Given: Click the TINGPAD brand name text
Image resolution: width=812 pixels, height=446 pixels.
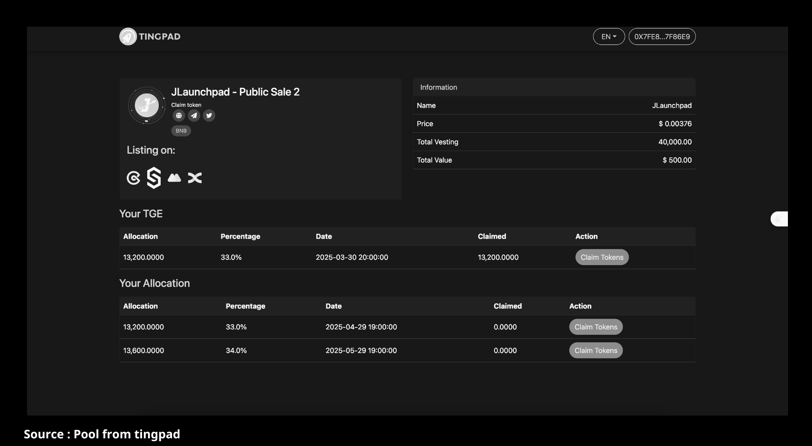Looking at the screenshot, I should [x=160, y=37].
